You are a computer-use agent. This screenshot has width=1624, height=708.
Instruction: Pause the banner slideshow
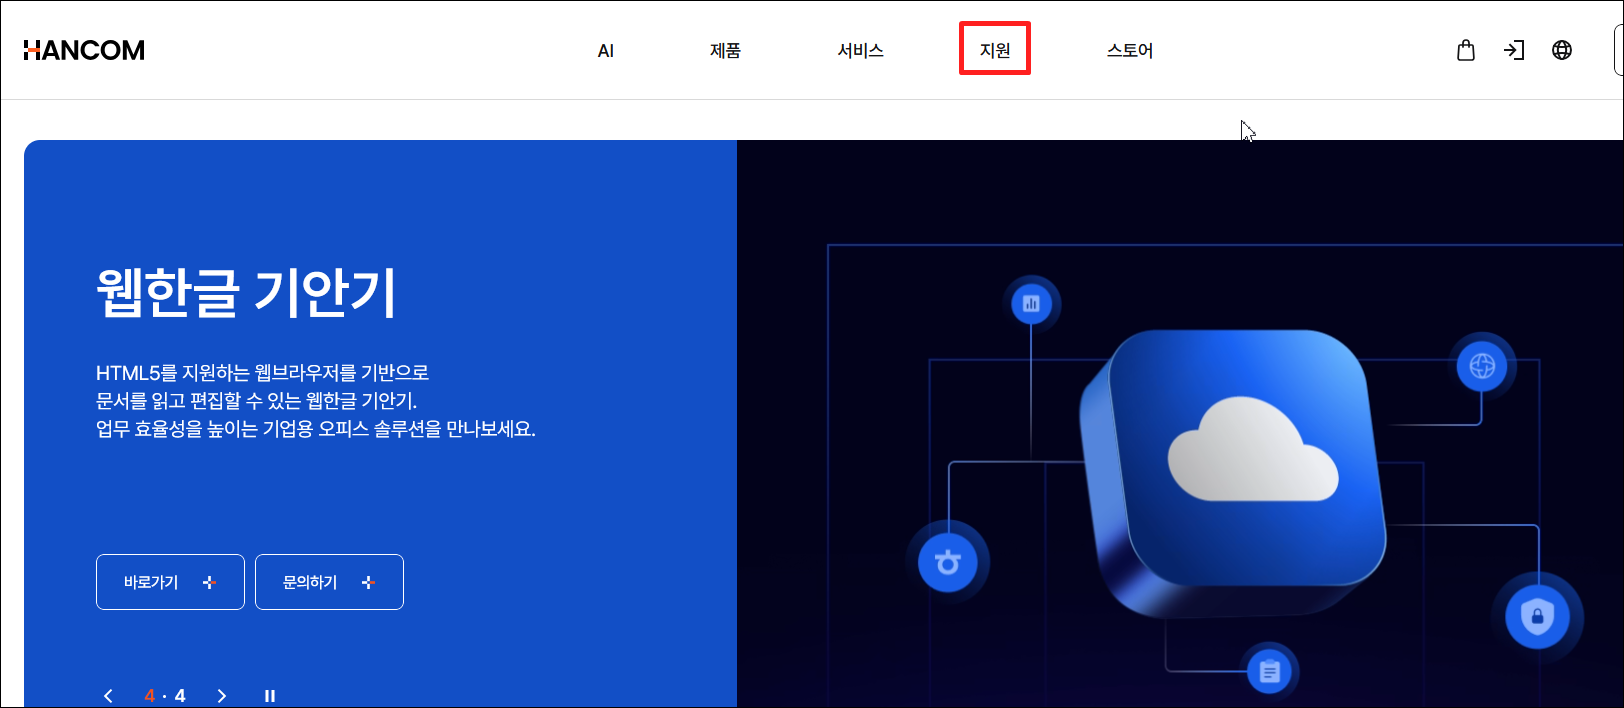(270, 696)
